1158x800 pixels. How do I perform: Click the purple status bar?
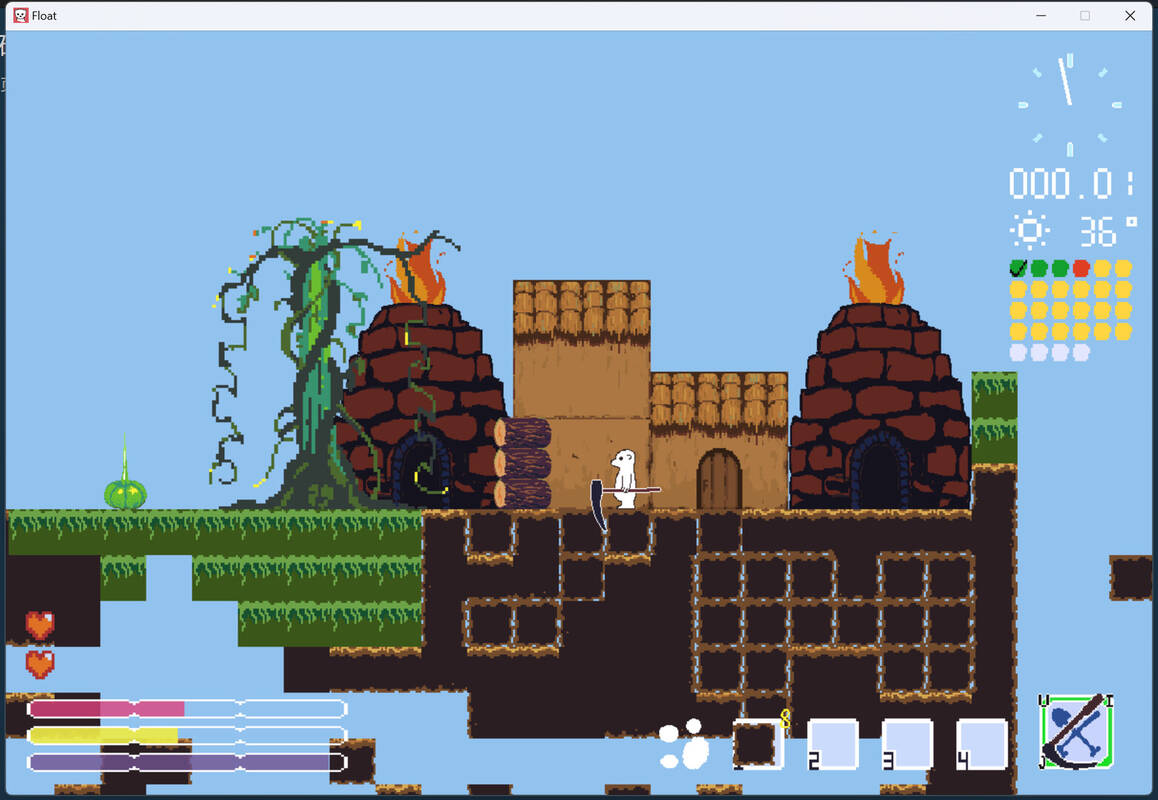(x=187, y=762)
